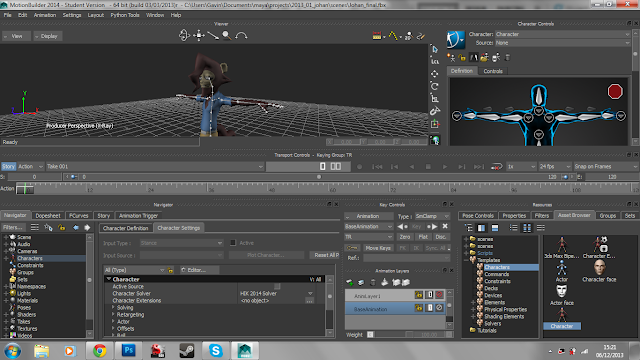
Task: Open Photoshop from the taskbar
Action: (128, 350)
